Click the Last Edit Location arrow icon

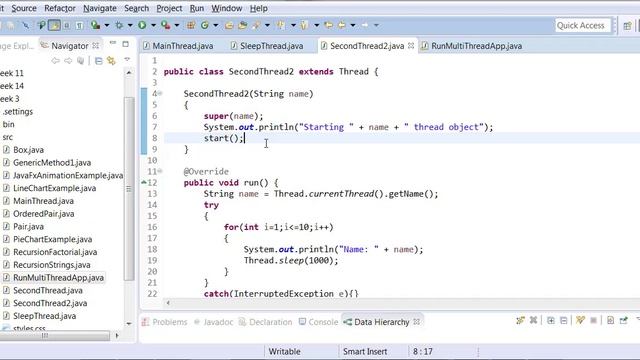pos(328,25)
